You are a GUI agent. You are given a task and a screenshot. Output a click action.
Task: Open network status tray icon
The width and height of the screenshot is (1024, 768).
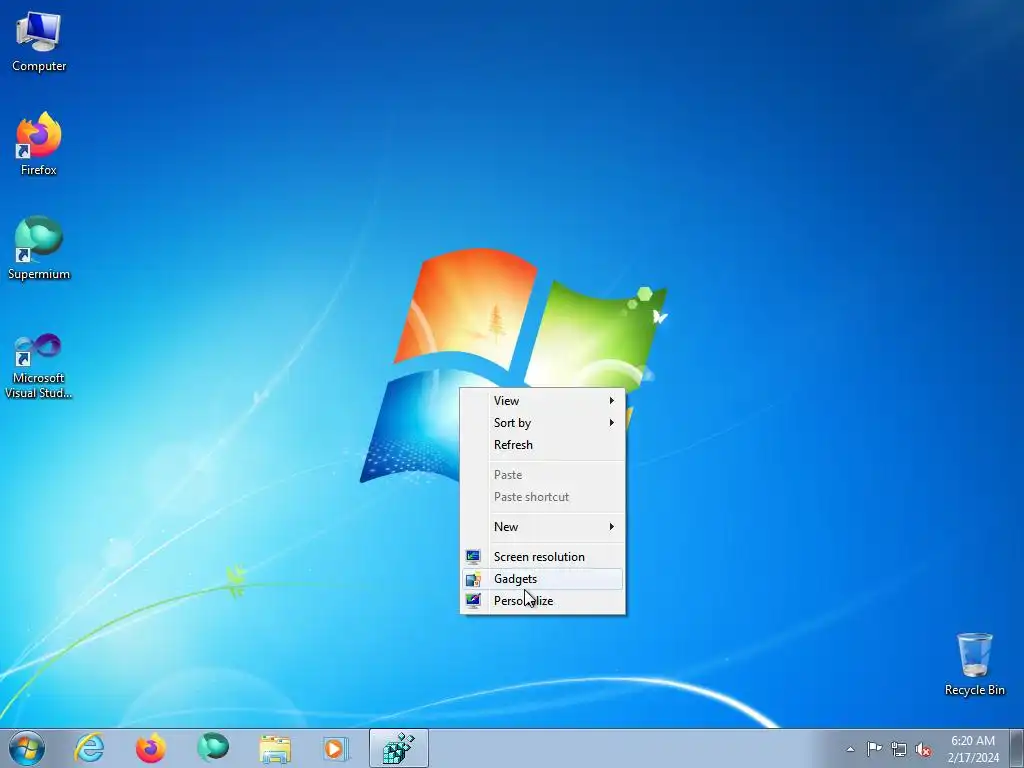[899, 749]
